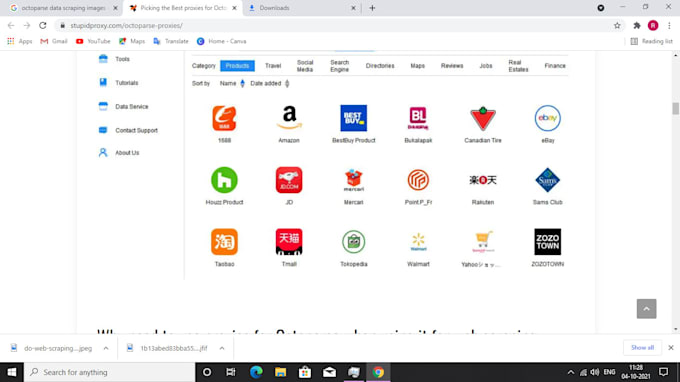
Task: Switch to Social Media category
Action: [305, 66]
